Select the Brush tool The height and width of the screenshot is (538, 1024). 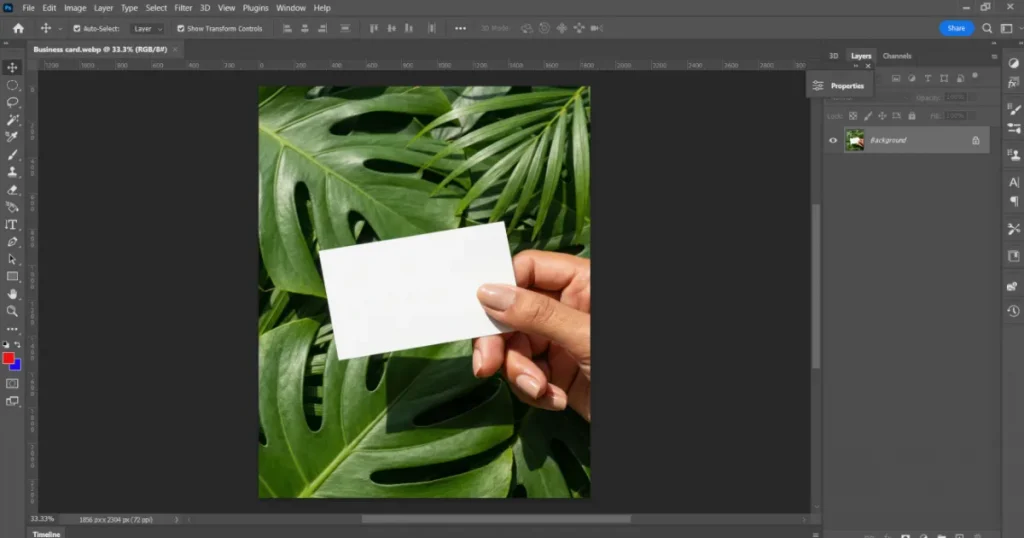[x=12, y=155]
